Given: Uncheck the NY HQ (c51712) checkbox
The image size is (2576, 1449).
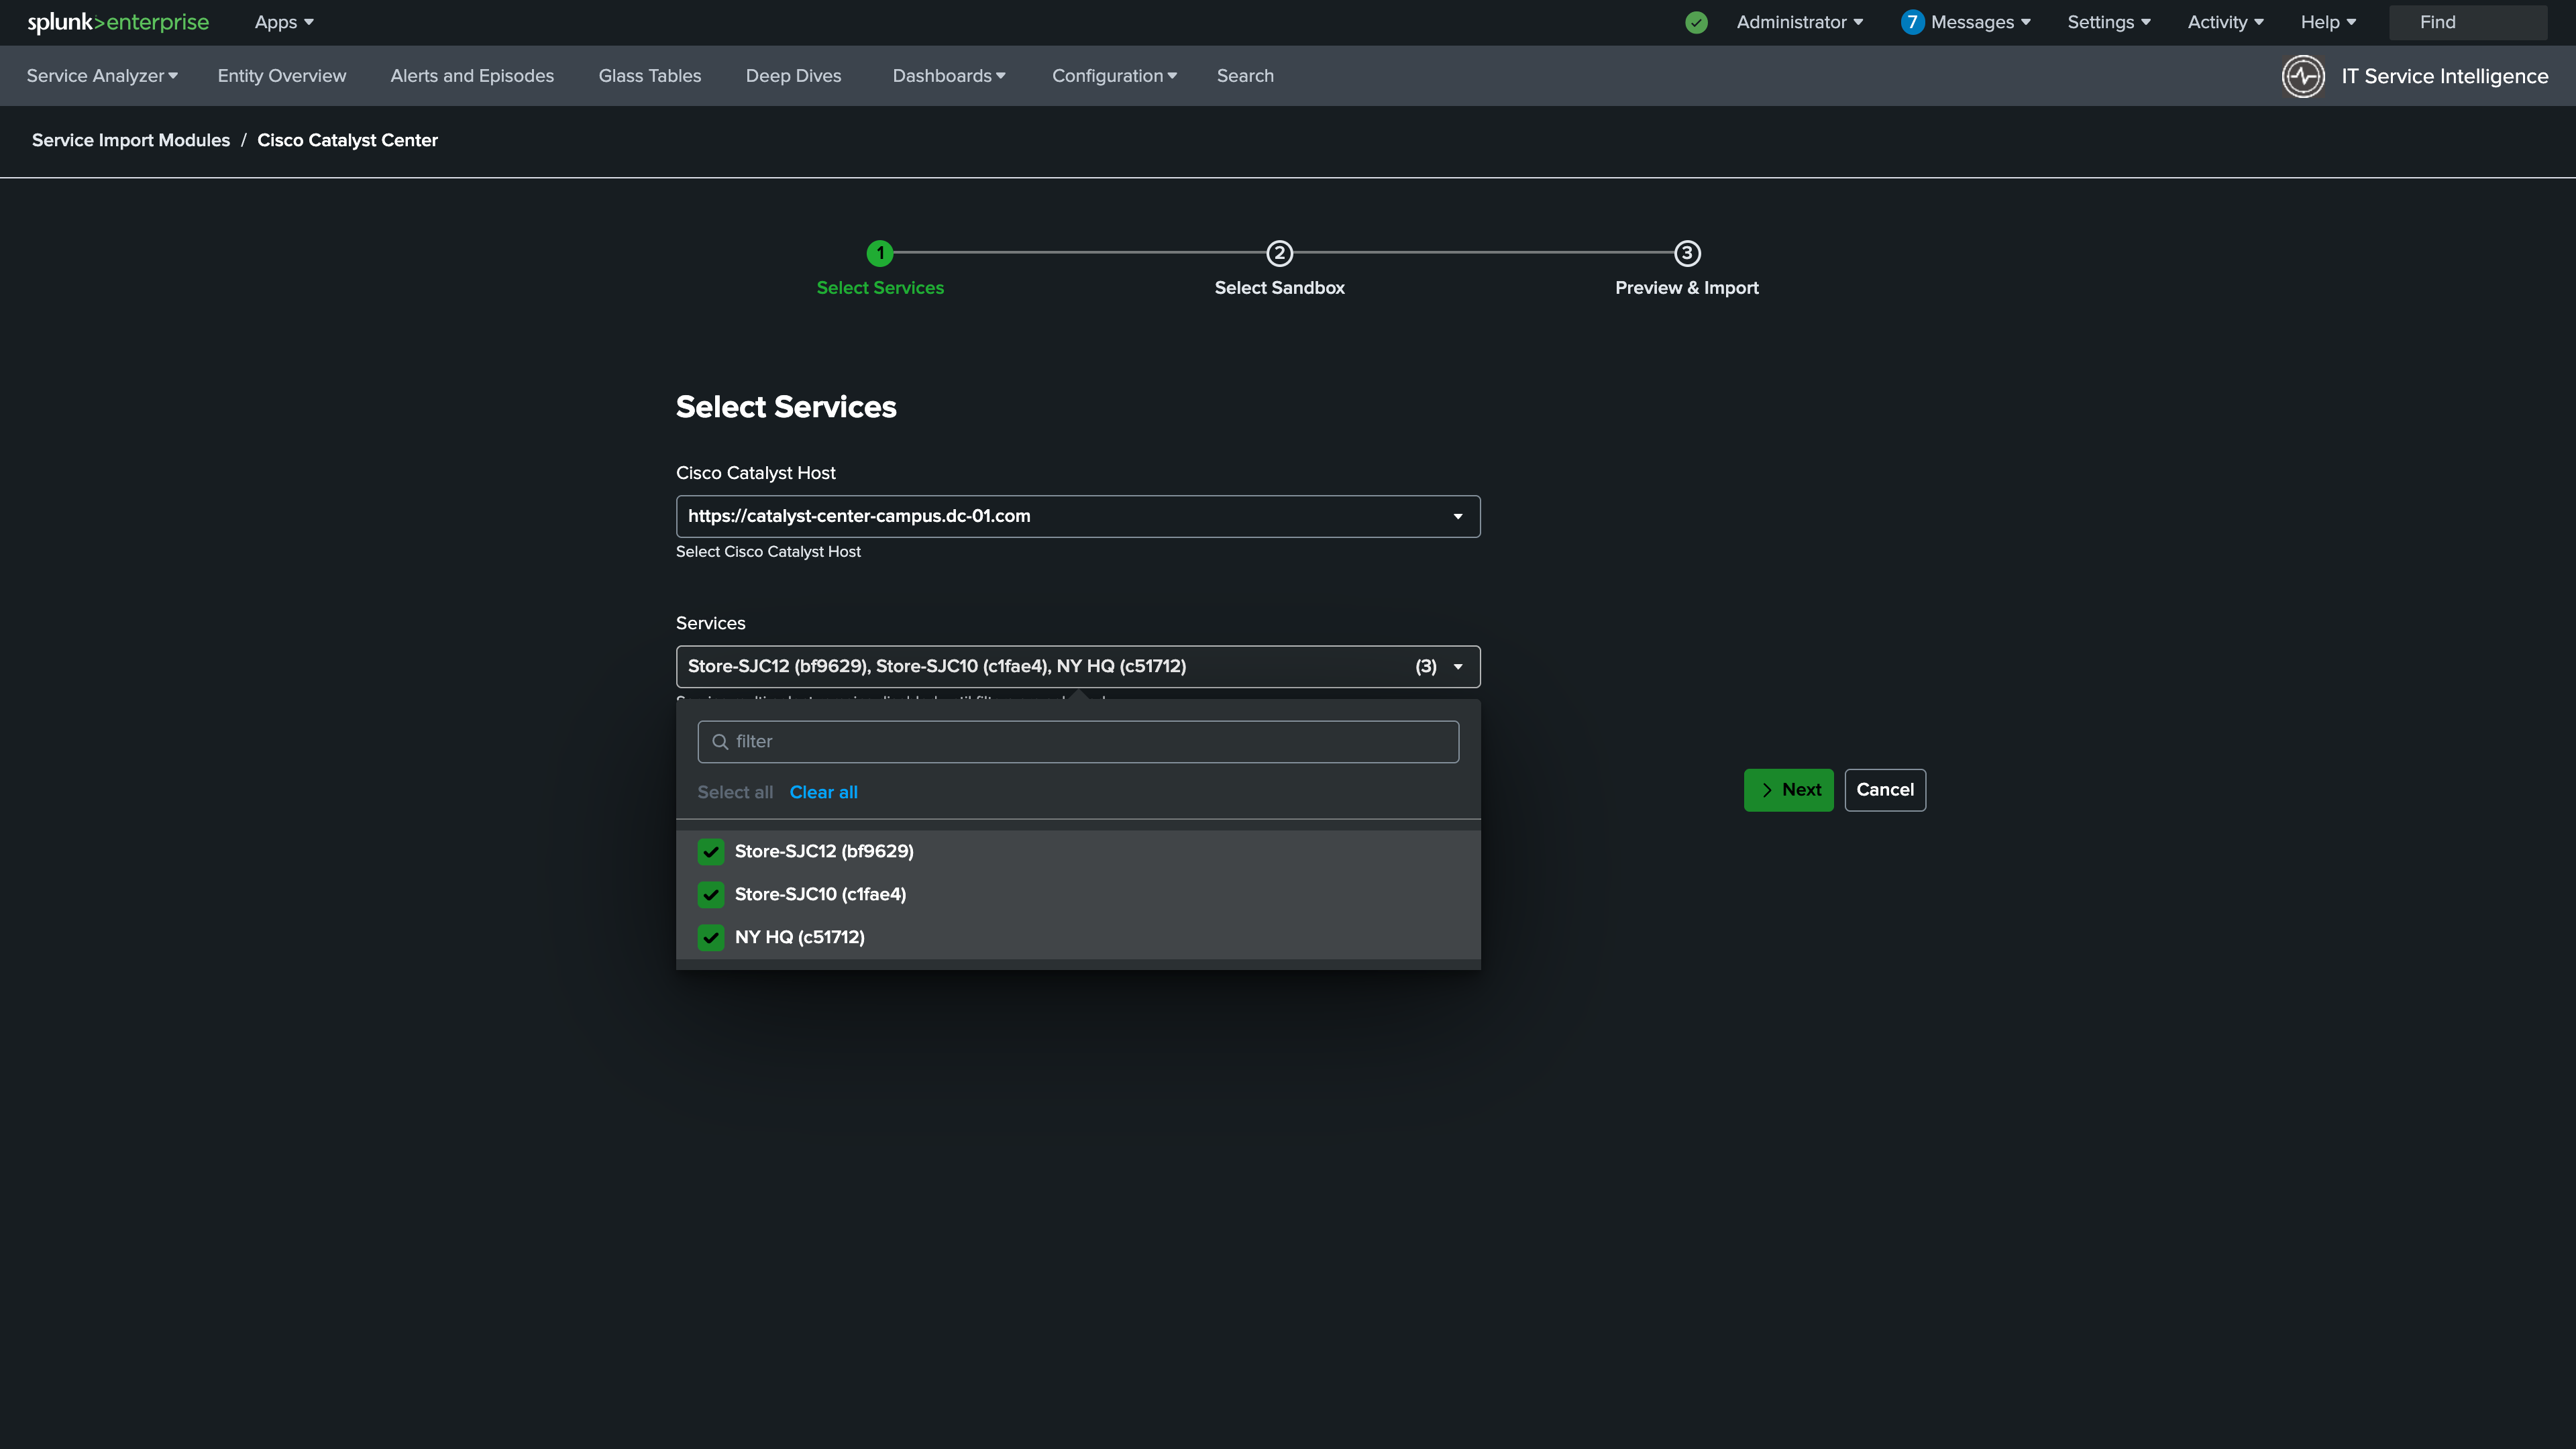Looking at the screenshot, I should 711,938.
